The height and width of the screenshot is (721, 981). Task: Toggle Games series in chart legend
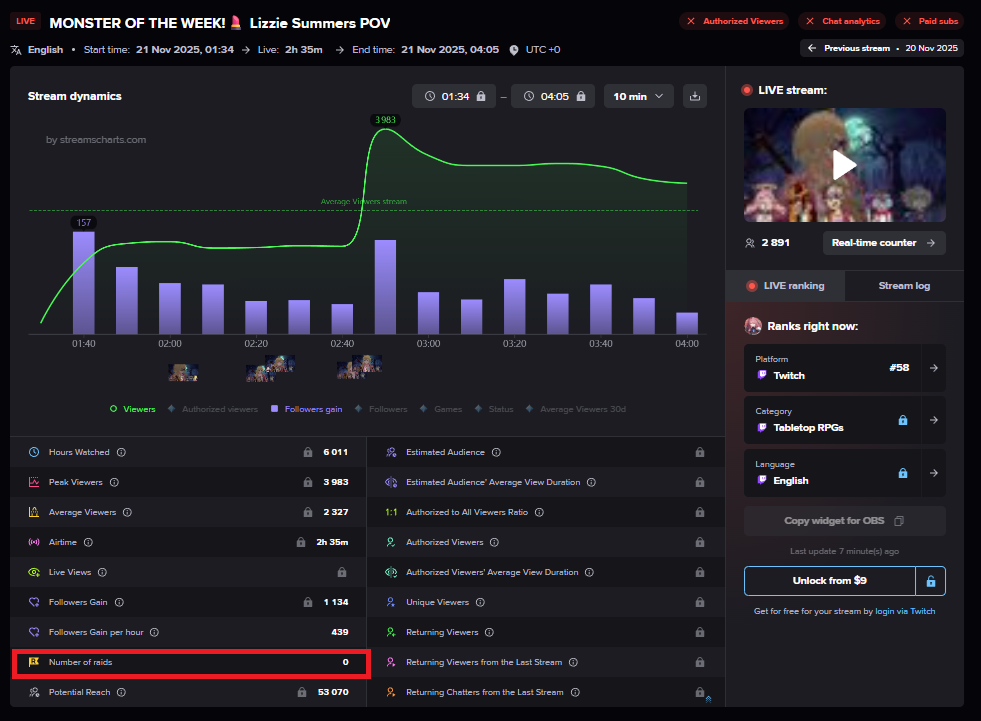[441, 409]
